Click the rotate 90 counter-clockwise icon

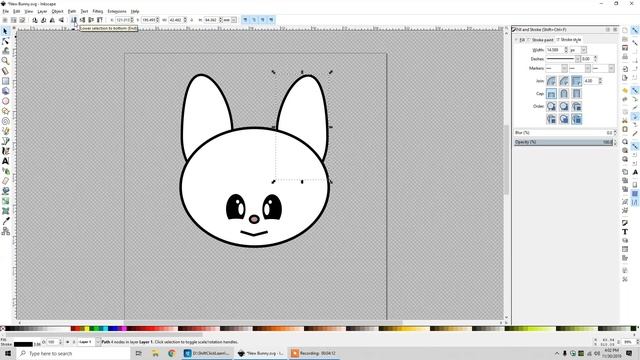click(35, 20)
